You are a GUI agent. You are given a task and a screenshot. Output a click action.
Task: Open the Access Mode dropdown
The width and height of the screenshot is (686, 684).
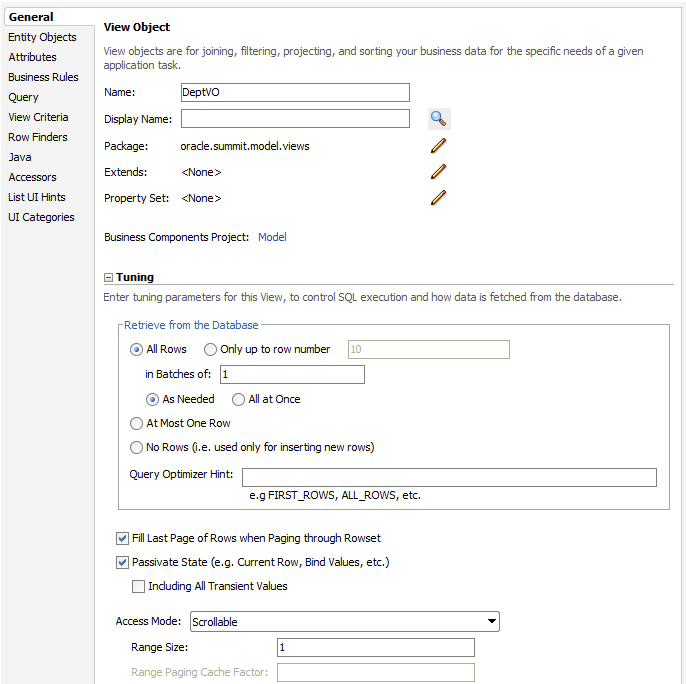click(x=345, y=621)
